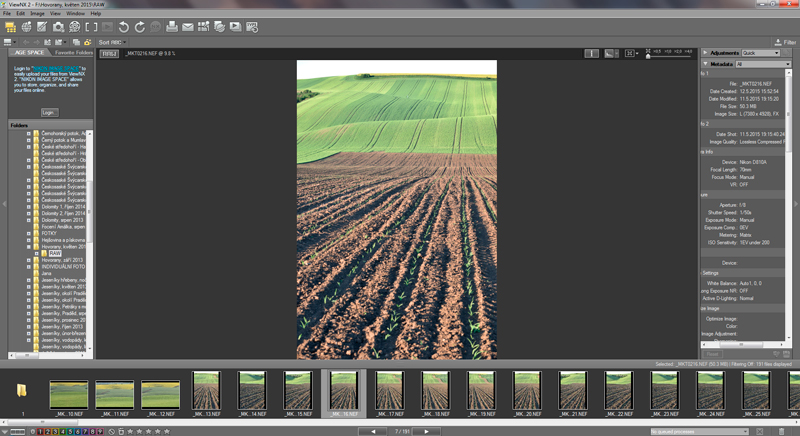Open the Adjustments Quick dropdown
The width and height of the screenshot is (800, 436).
(x=761, y=53)
